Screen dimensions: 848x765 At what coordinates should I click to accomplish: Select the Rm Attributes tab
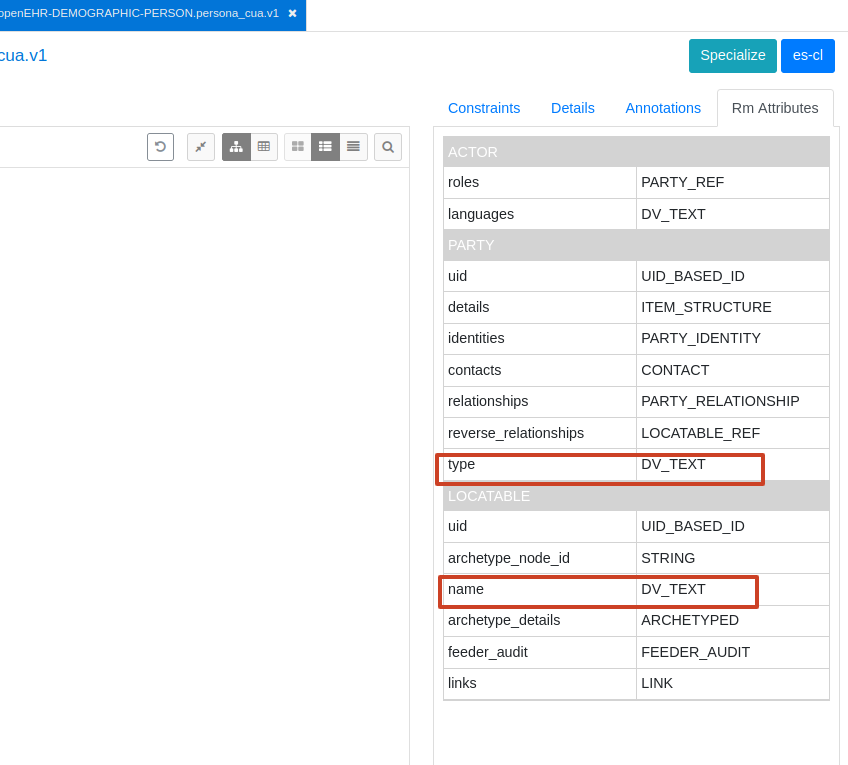775,108
